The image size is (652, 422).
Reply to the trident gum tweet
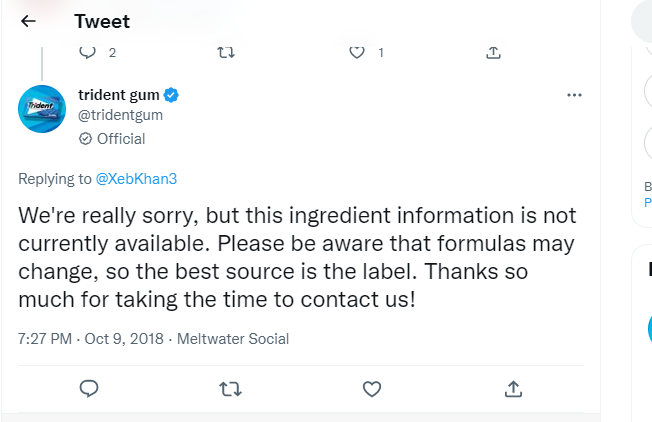coord(88,388)
